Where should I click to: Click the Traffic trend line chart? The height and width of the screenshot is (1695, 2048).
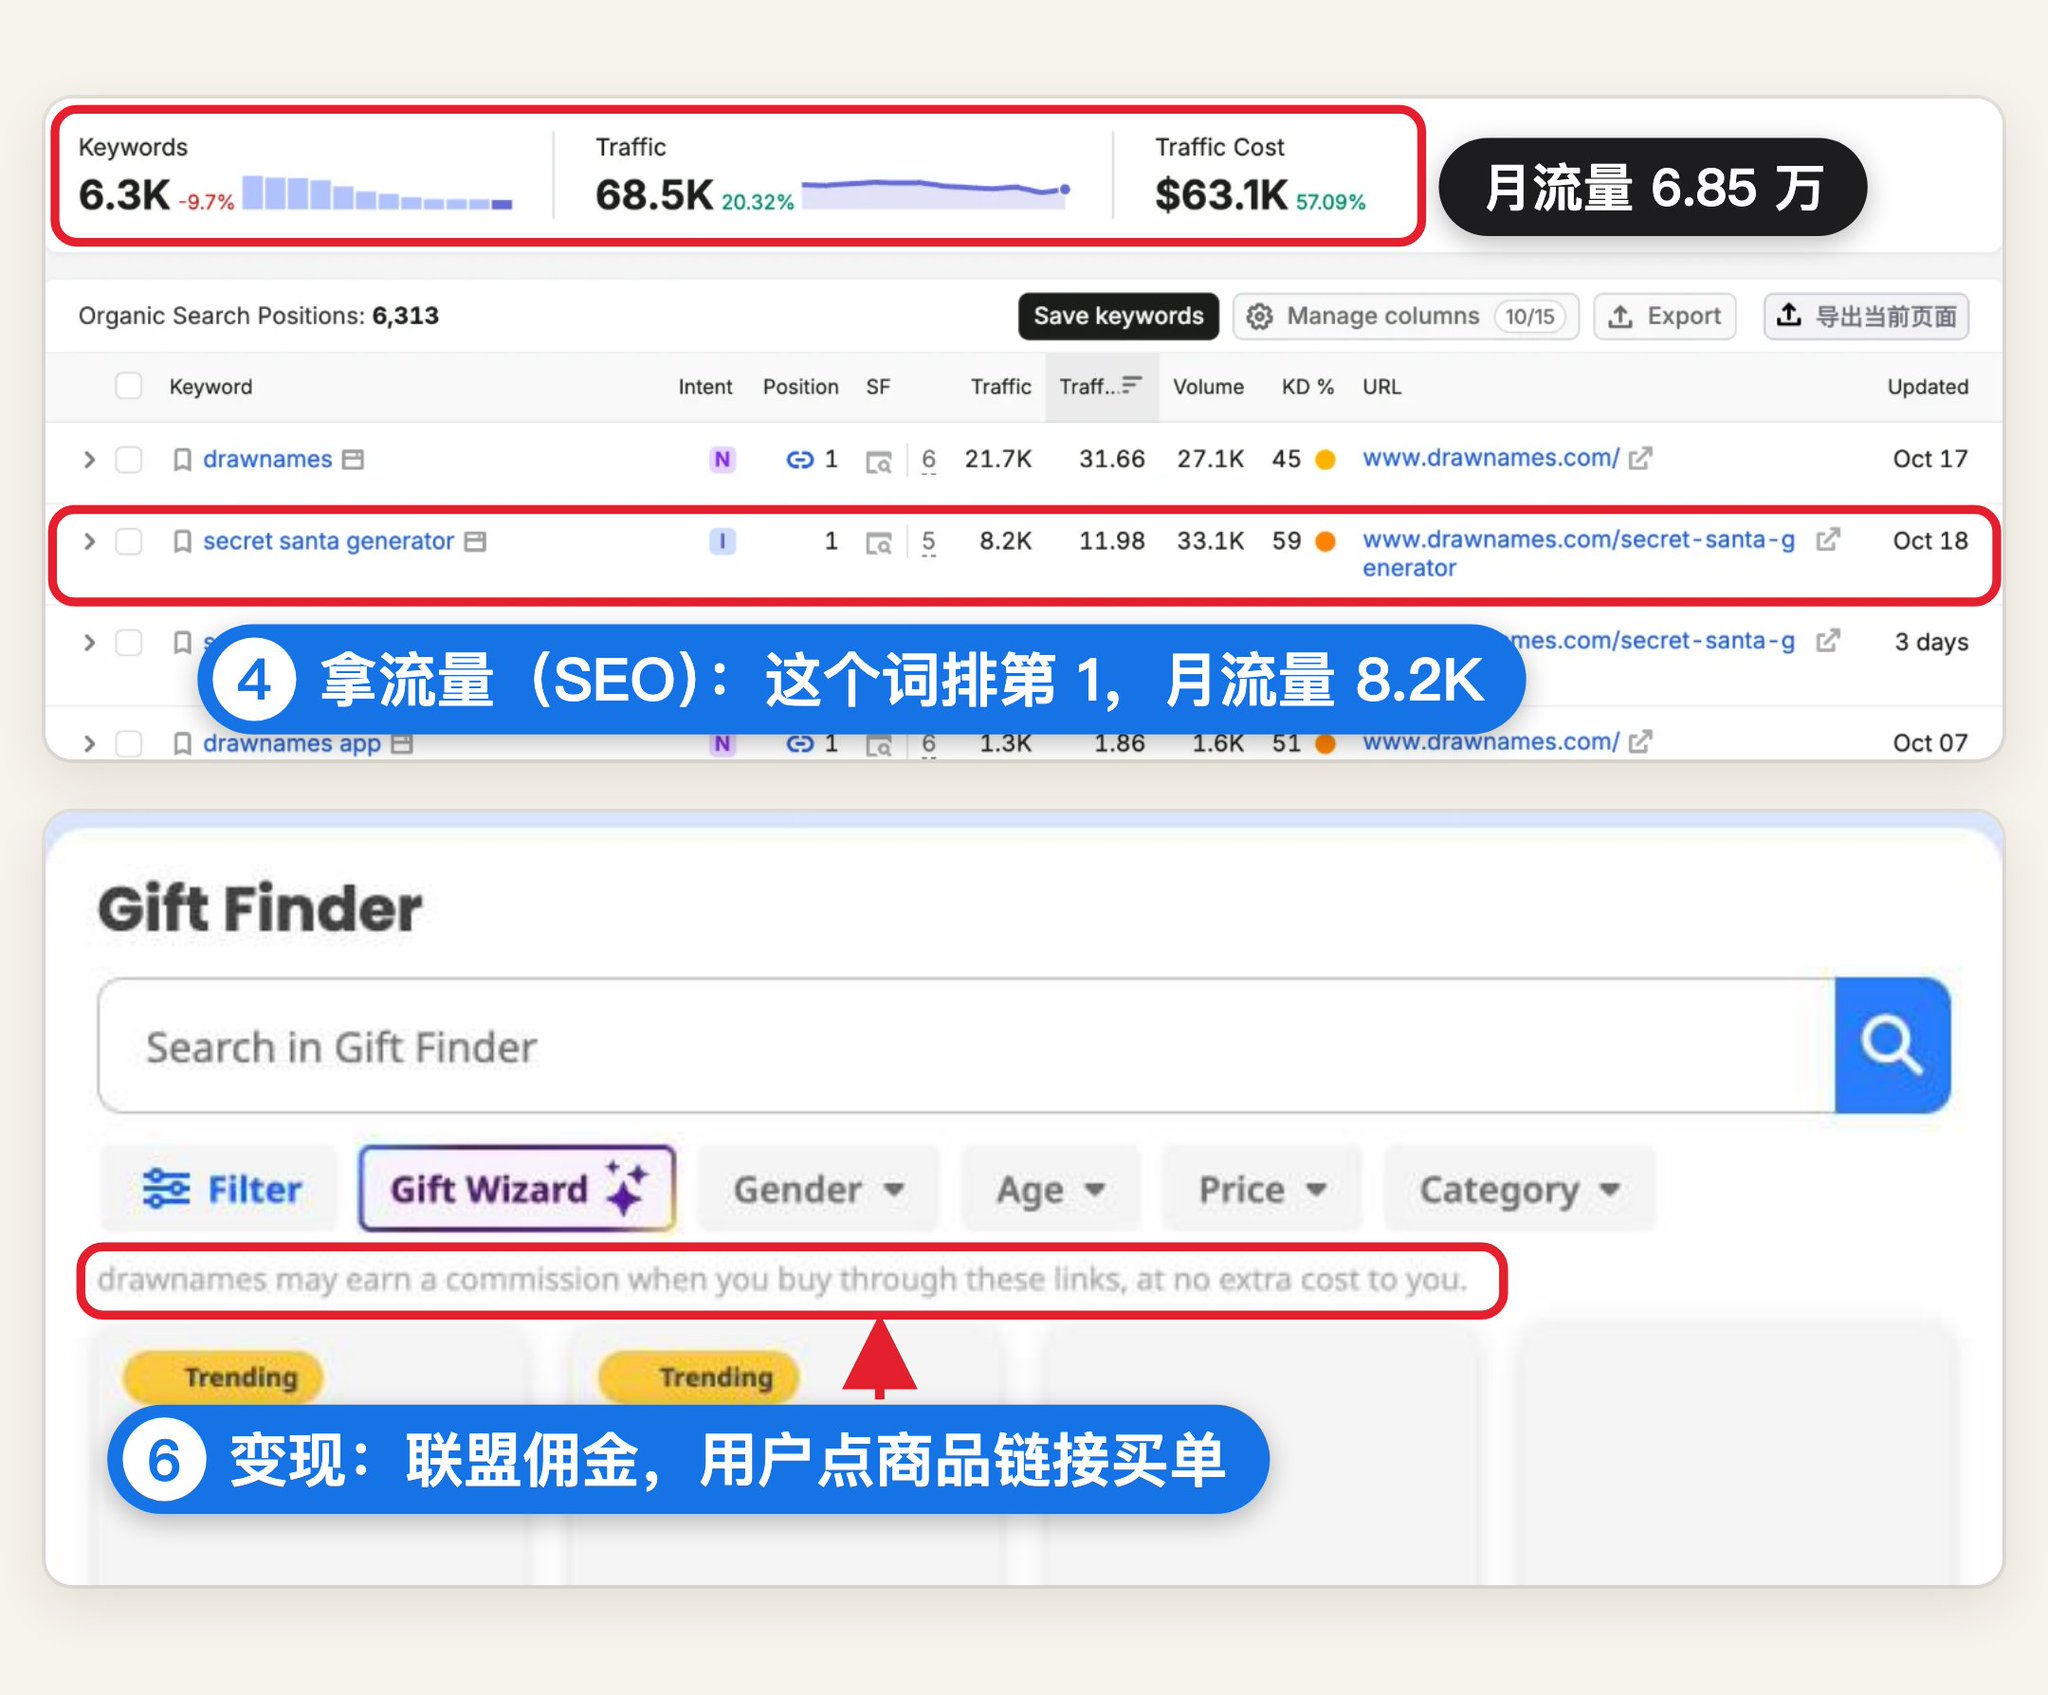pyautogui.click(x=936, y=192)
